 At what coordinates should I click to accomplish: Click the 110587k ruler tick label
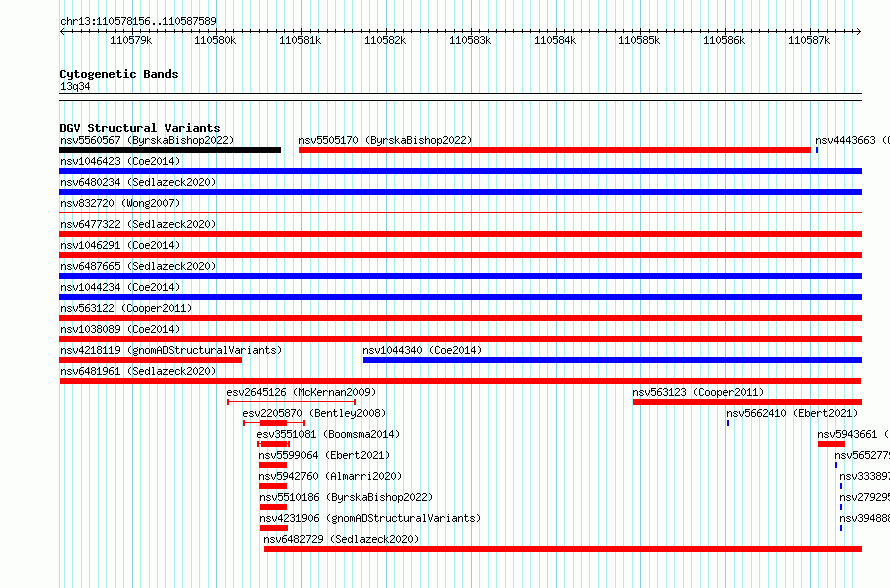coord(809,40)
